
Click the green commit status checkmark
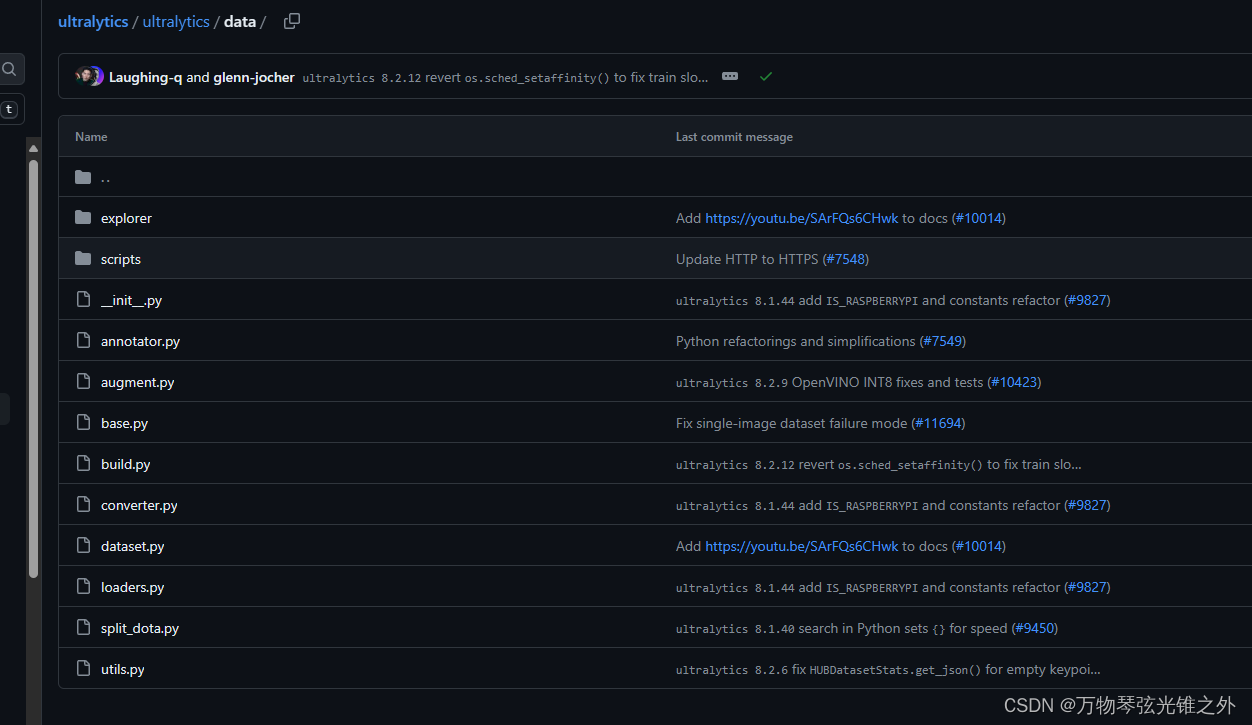tap(766, 76)
